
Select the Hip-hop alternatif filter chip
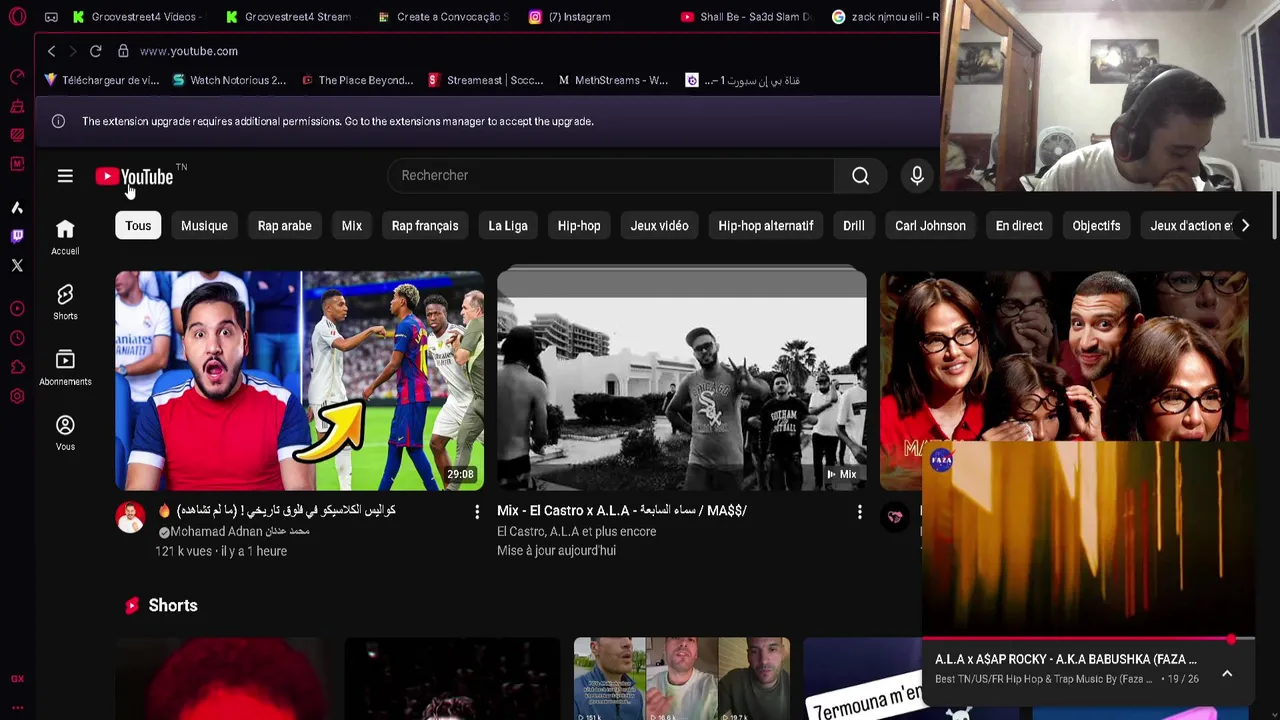coord(766,226)
